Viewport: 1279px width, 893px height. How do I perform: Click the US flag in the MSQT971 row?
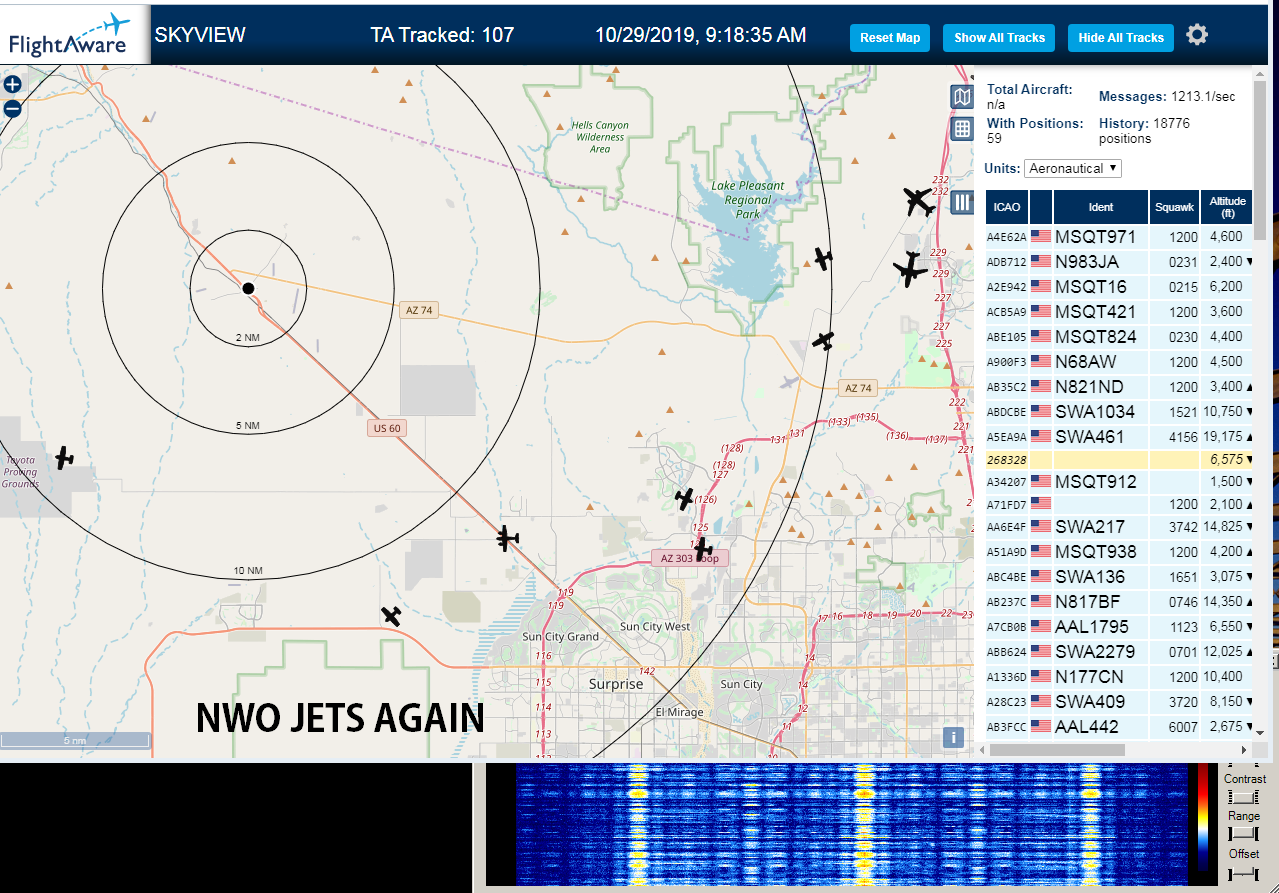pyautogui.click(x=1041, y=237)
